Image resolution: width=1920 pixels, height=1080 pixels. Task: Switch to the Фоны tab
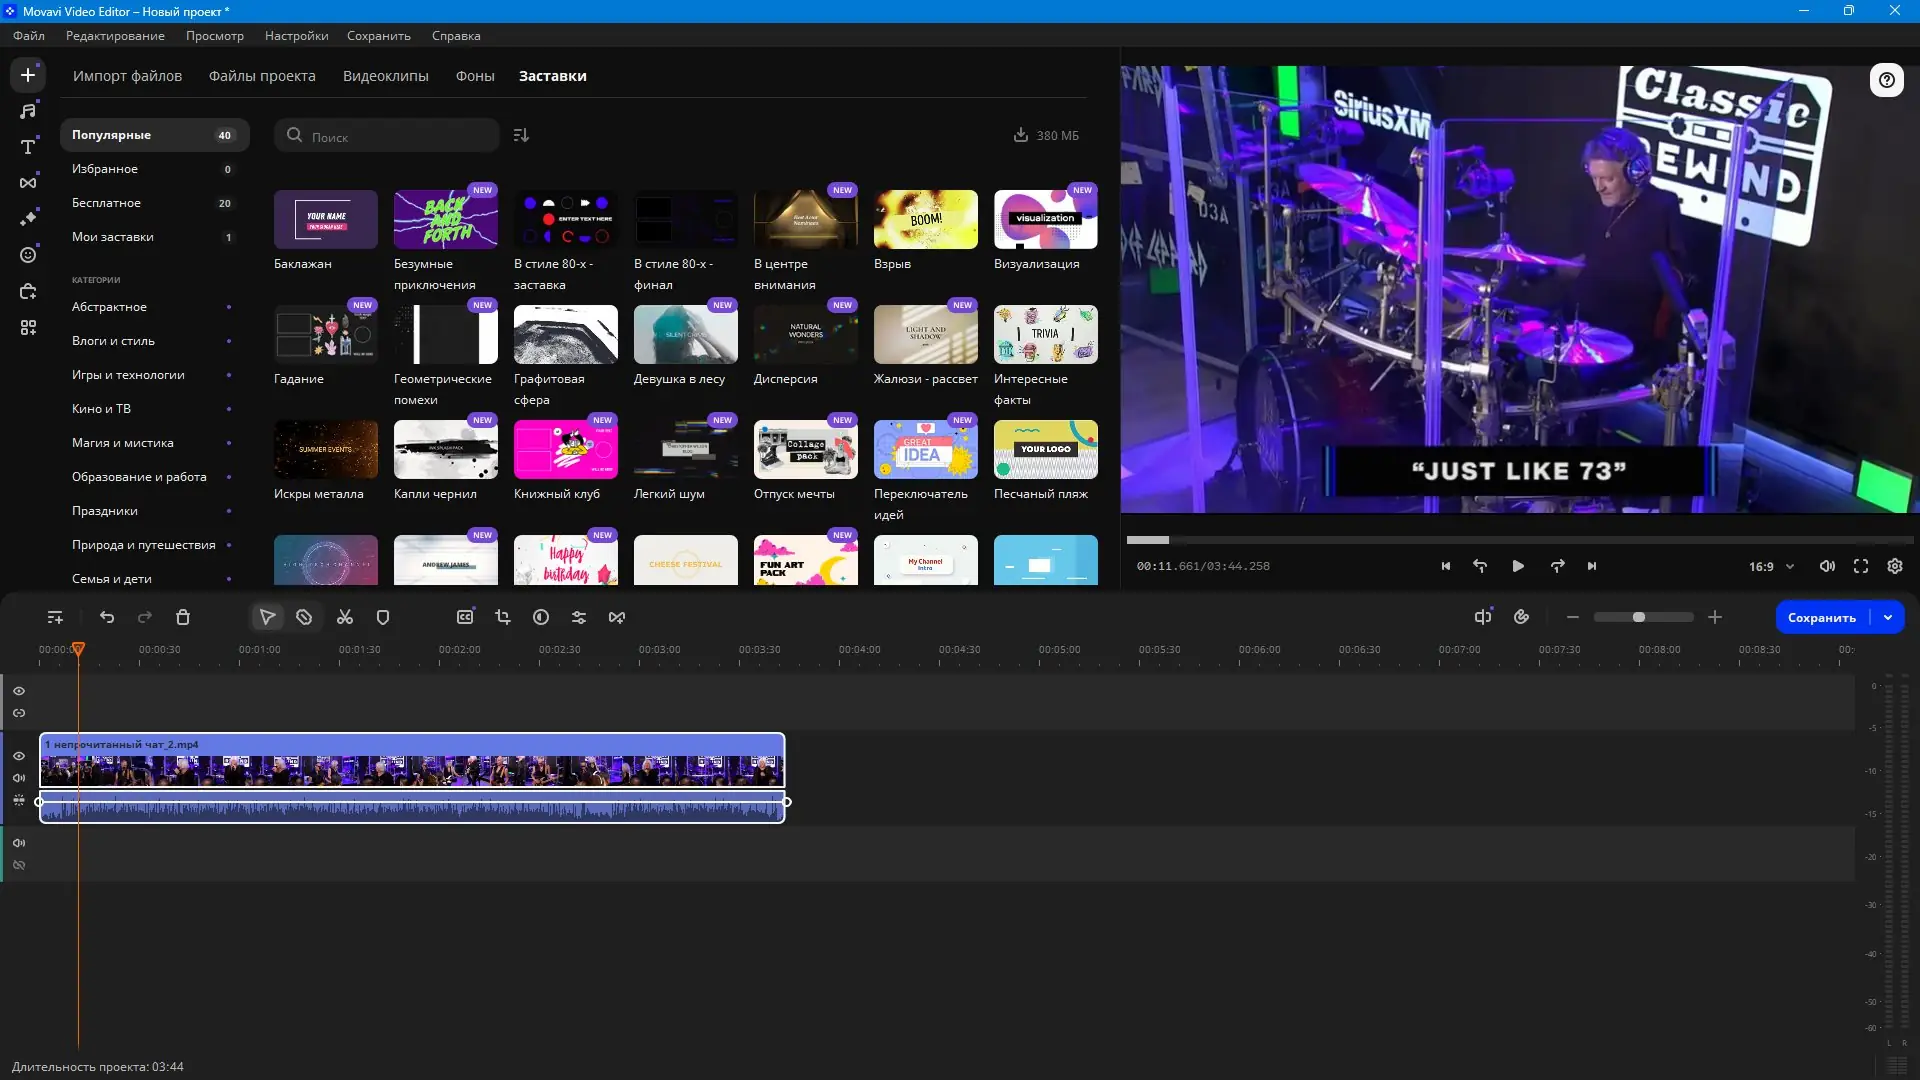(475, 76)
